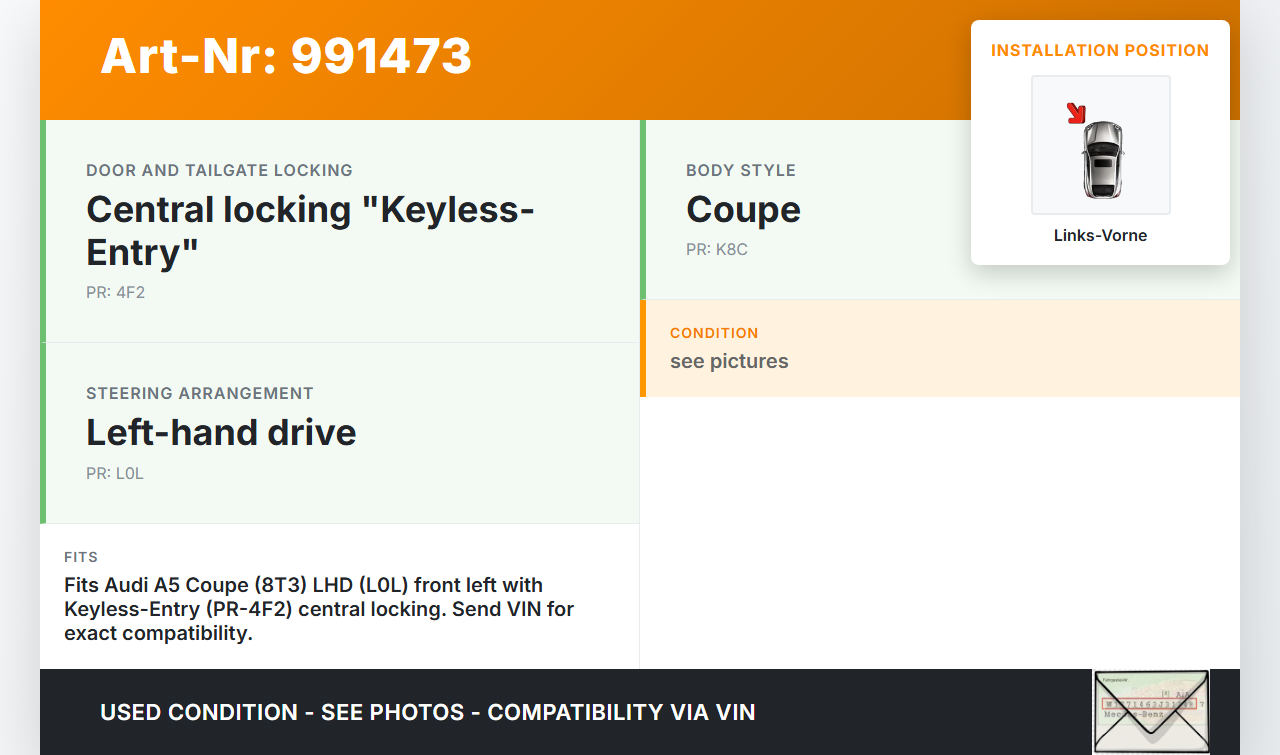Select the Coupe body style value
The width and height of the screenshot is (1280, 755).
click(743, 209)
